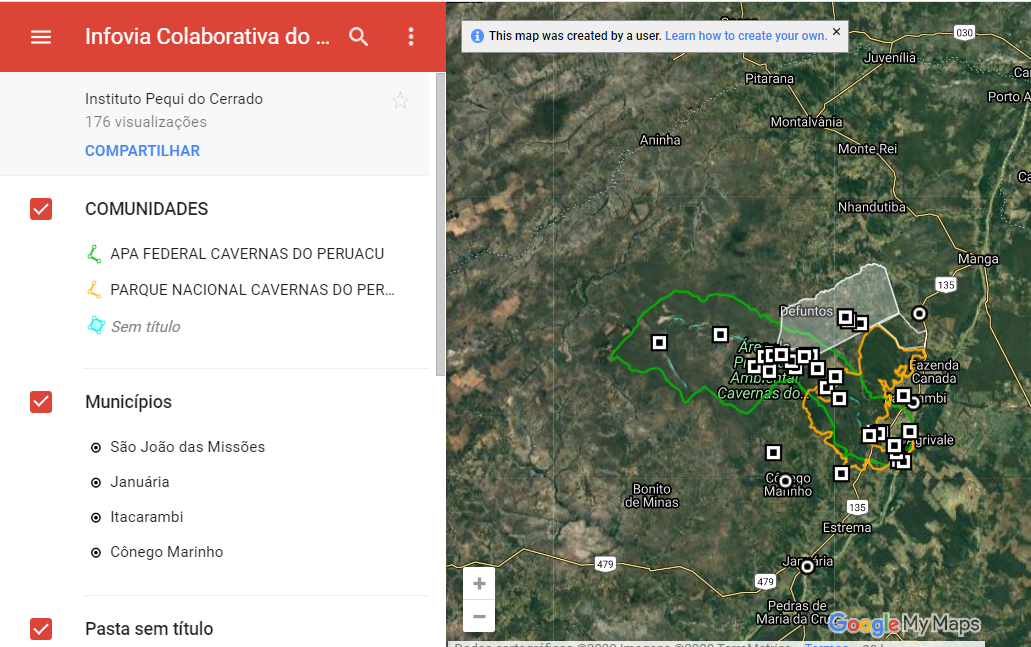Click the São João das Missões marker icon
Image resolution: width=1031 pixels, height=647 pixels.
95,447
